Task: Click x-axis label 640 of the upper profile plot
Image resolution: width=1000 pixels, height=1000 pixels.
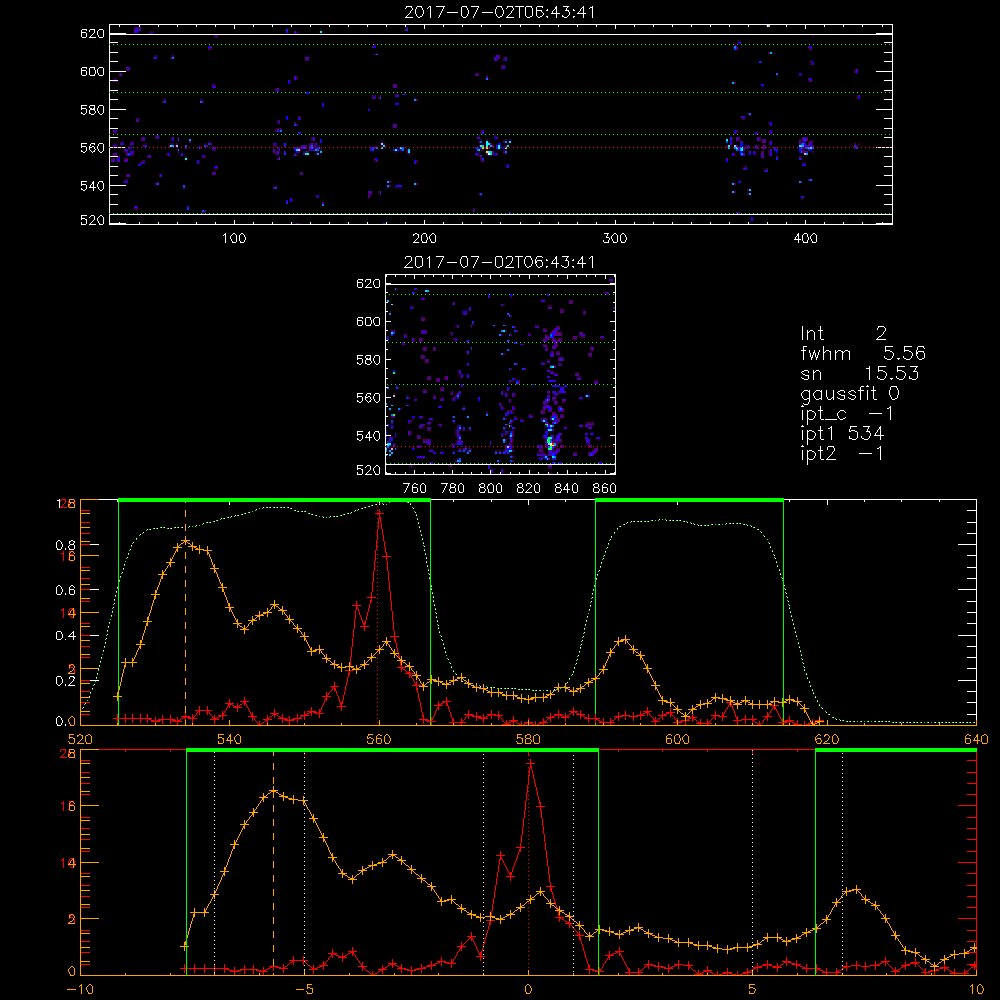Action: click(x=976, y=740)
